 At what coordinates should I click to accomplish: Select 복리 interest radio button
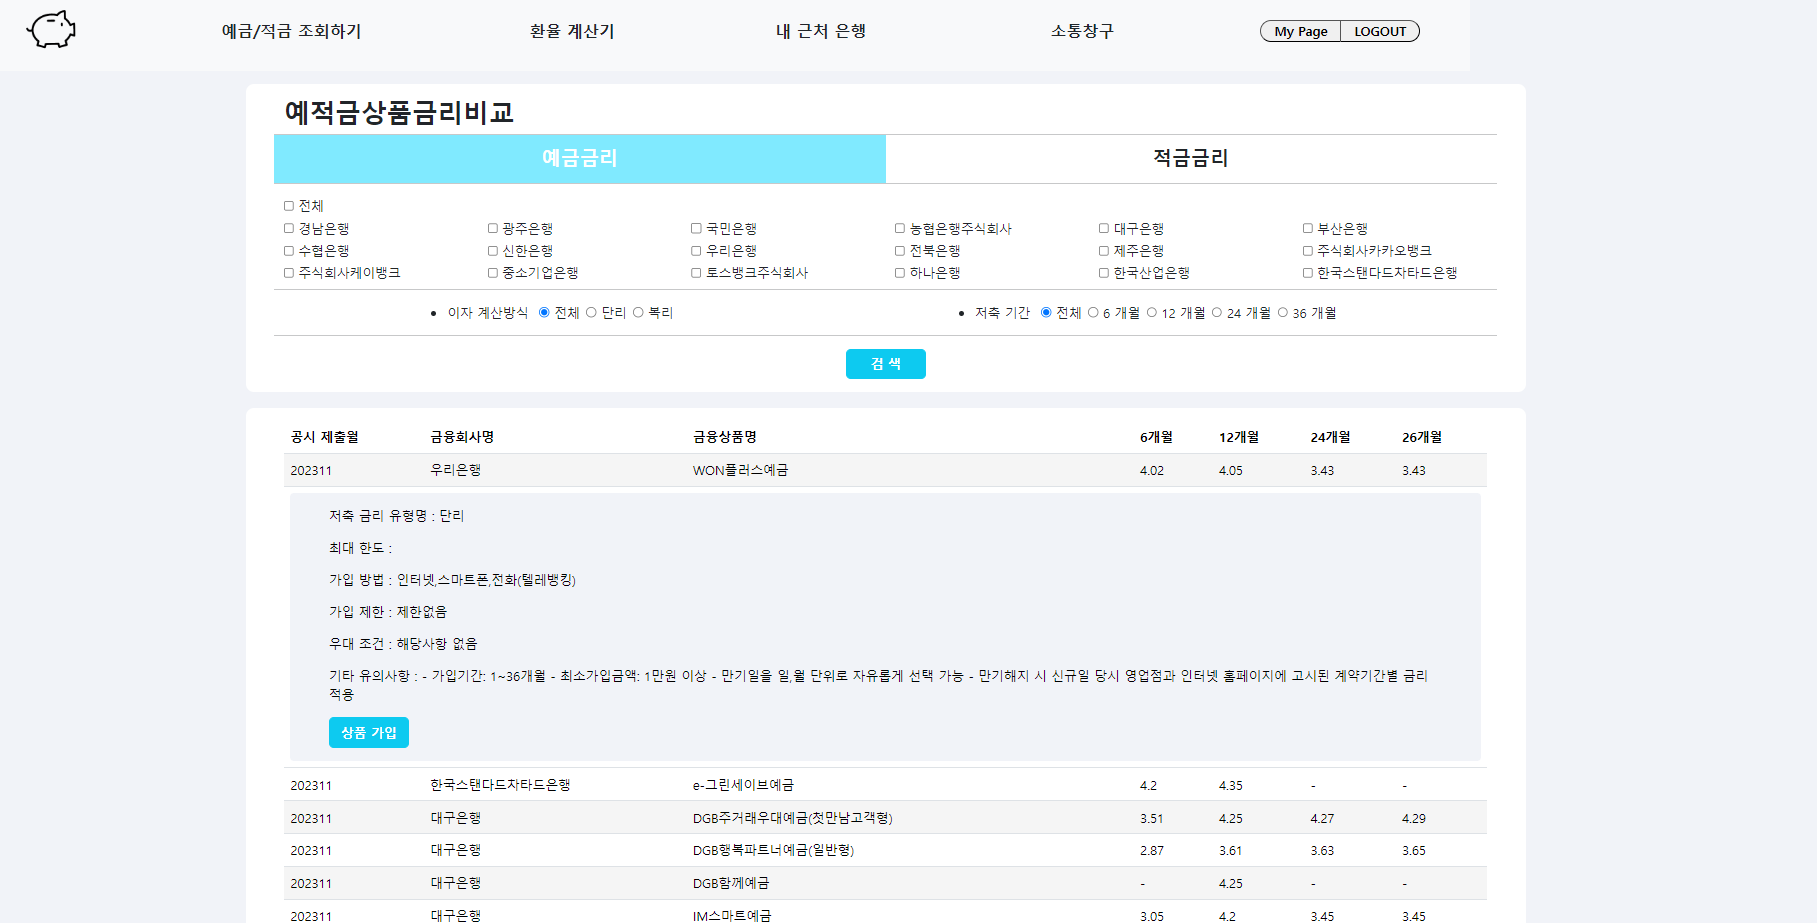638,313
